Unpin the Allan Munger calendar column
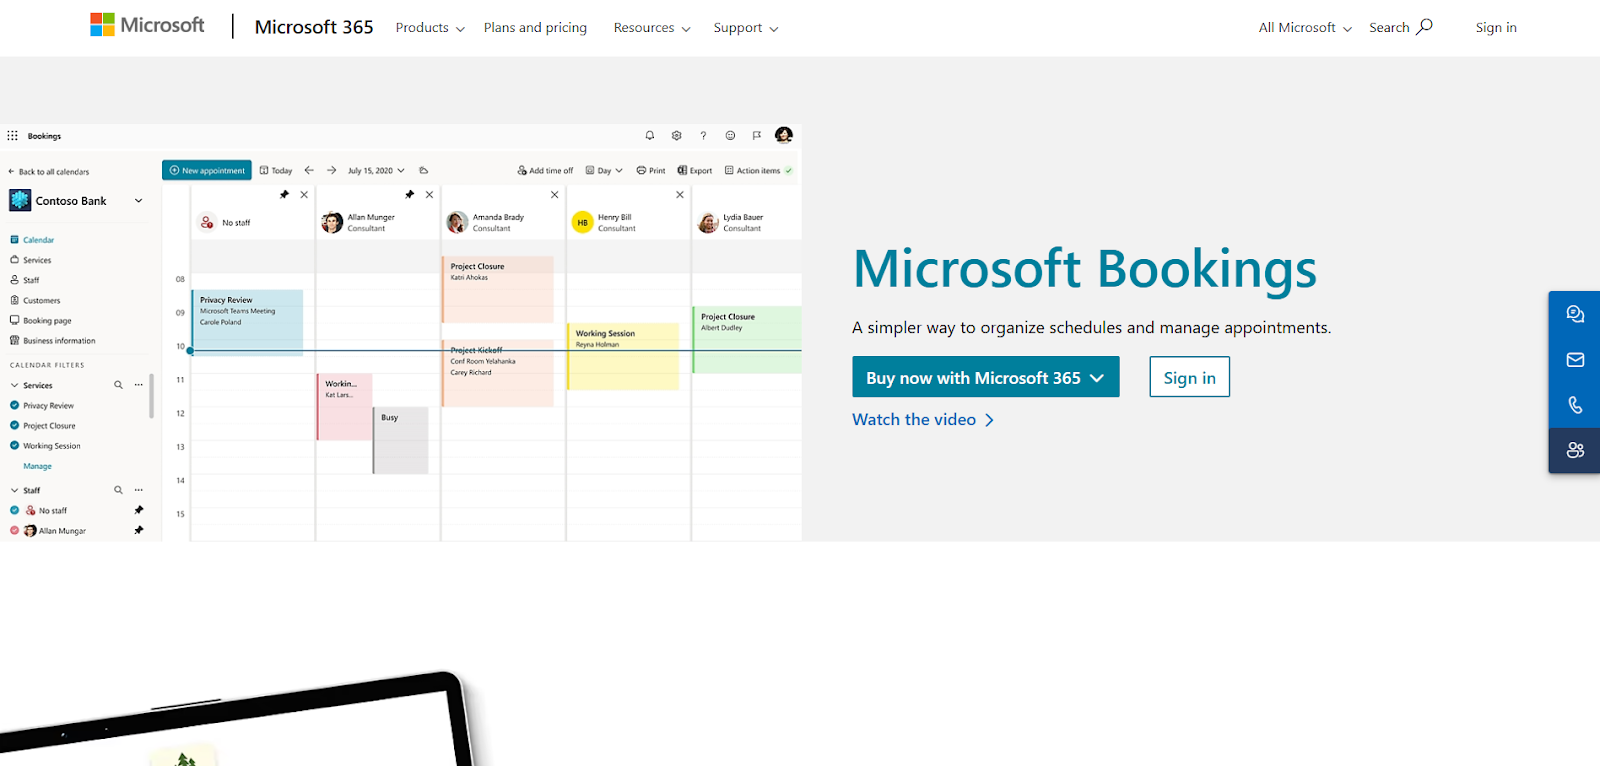Viewport: 1600px width, 766px height. coord(409,195)
